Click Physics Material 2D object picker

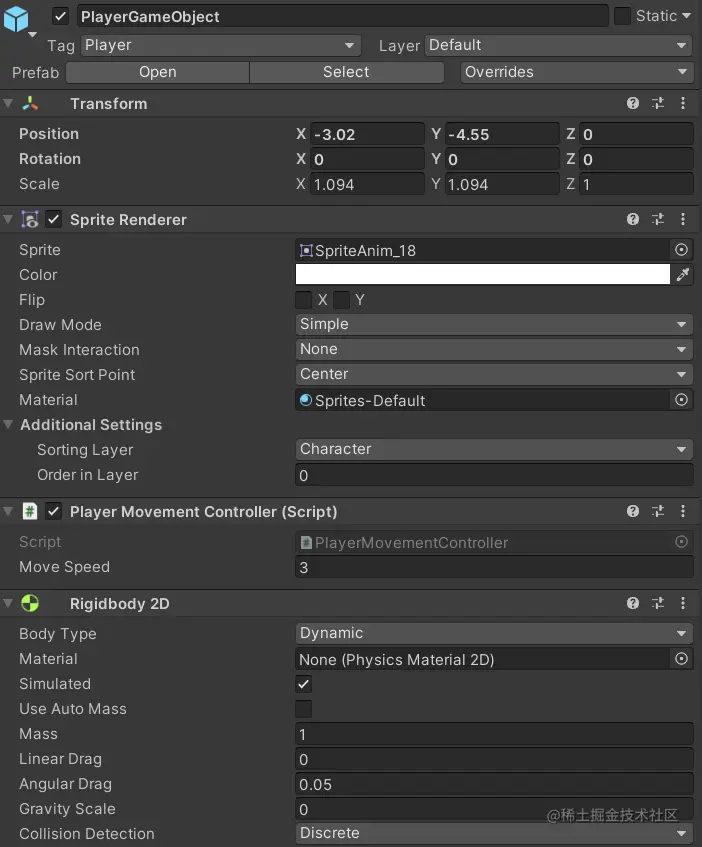(682, 659)
